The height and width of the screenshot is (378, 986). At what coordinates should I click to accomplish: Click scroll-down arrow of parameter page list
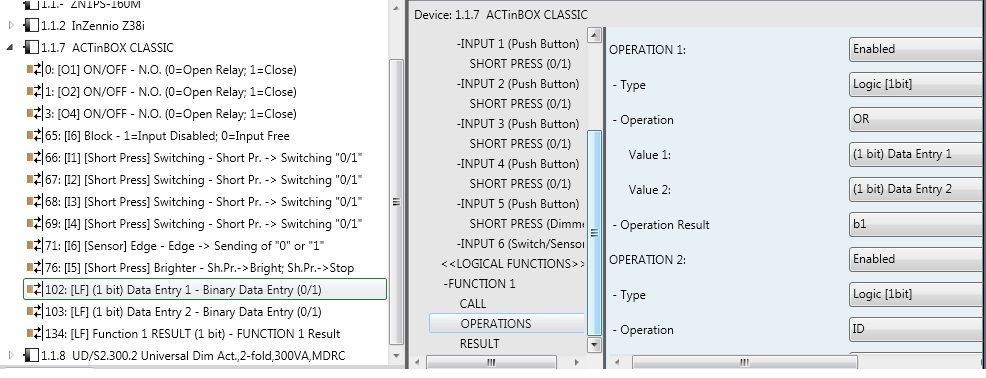point(594,344)
